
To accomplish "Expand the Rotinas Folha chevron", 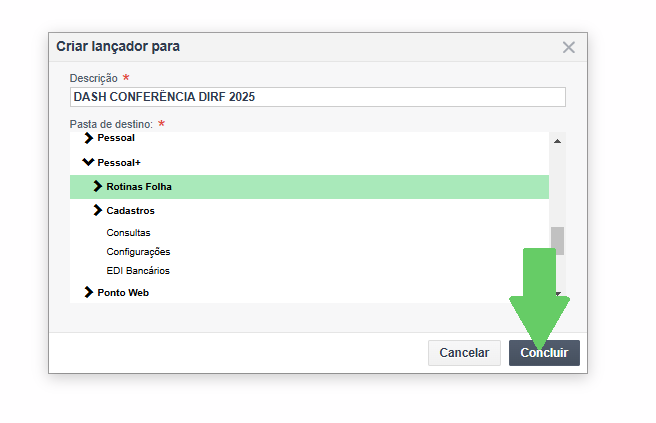I will 98,186.
